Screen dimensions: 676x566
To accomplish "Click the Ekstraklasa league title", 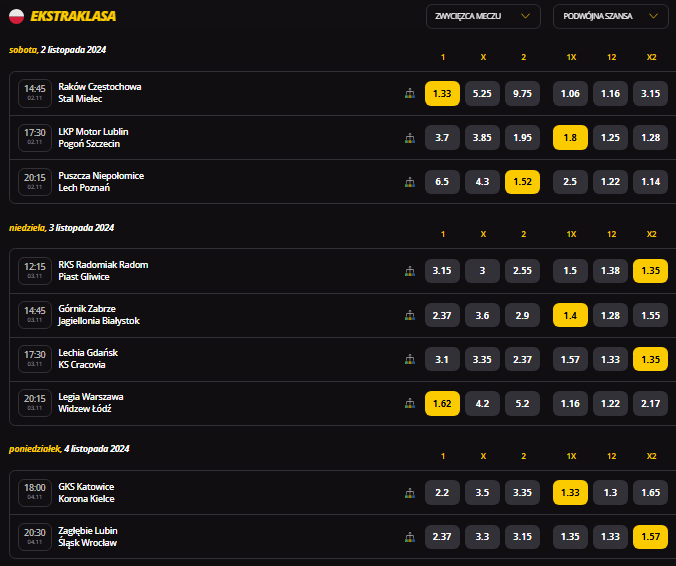I will click(73, 16).
